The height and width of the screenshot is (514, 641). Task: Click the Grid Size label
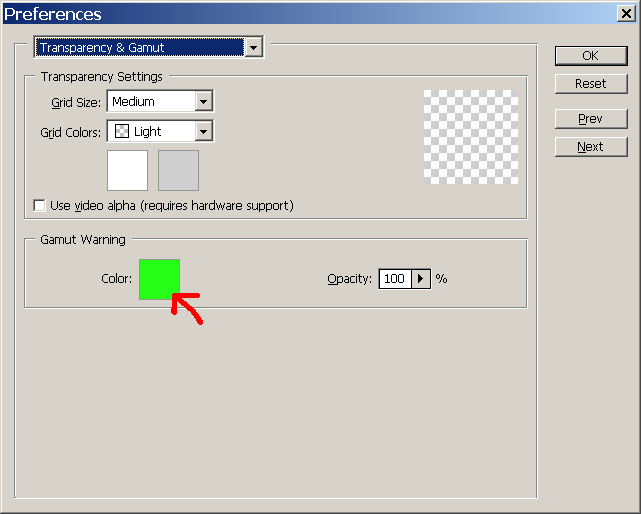76,102
